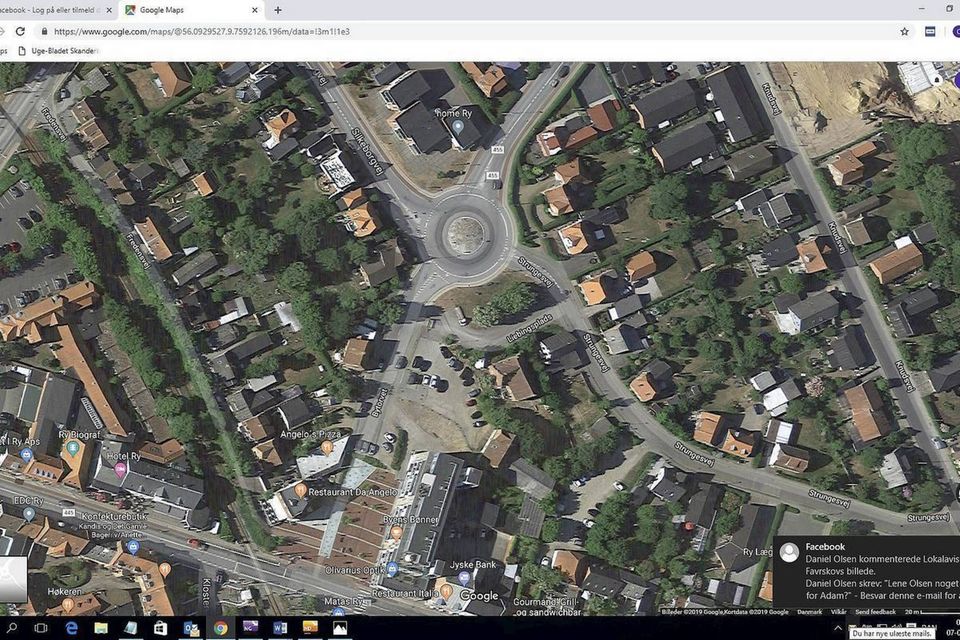This screenshot has width=960, height=640.
Task: Click the Gourmand Grill og sandwichbar label
Action: (546, 607)
